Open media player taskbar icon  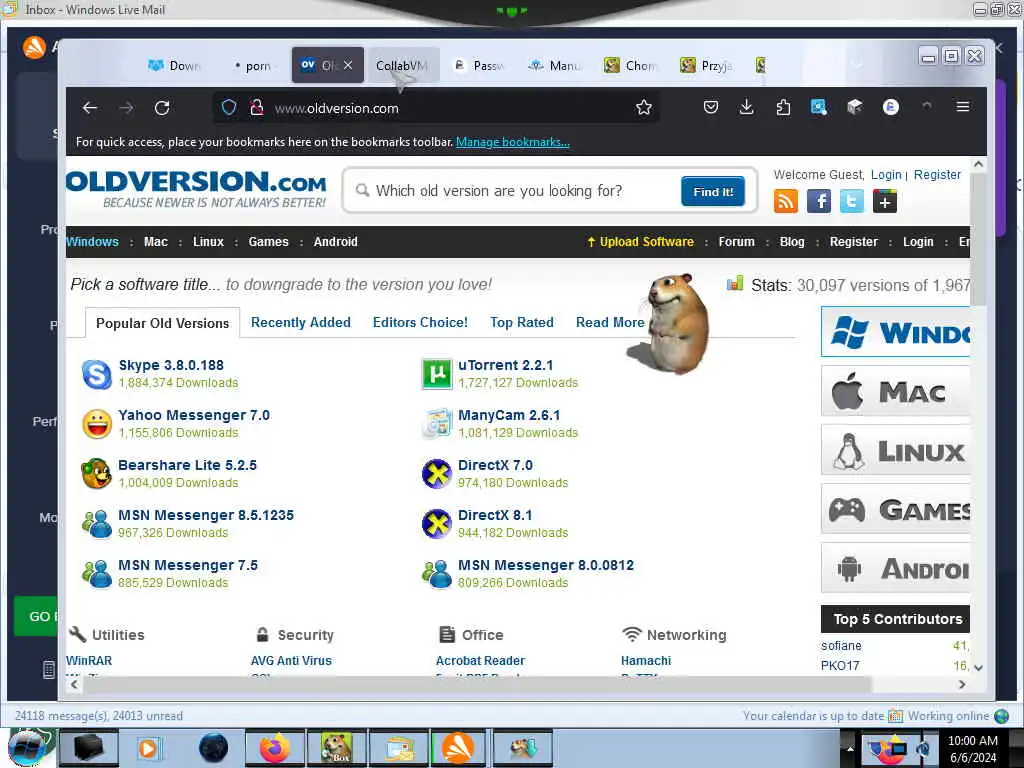pyautogui.click(x=148, y=748)
